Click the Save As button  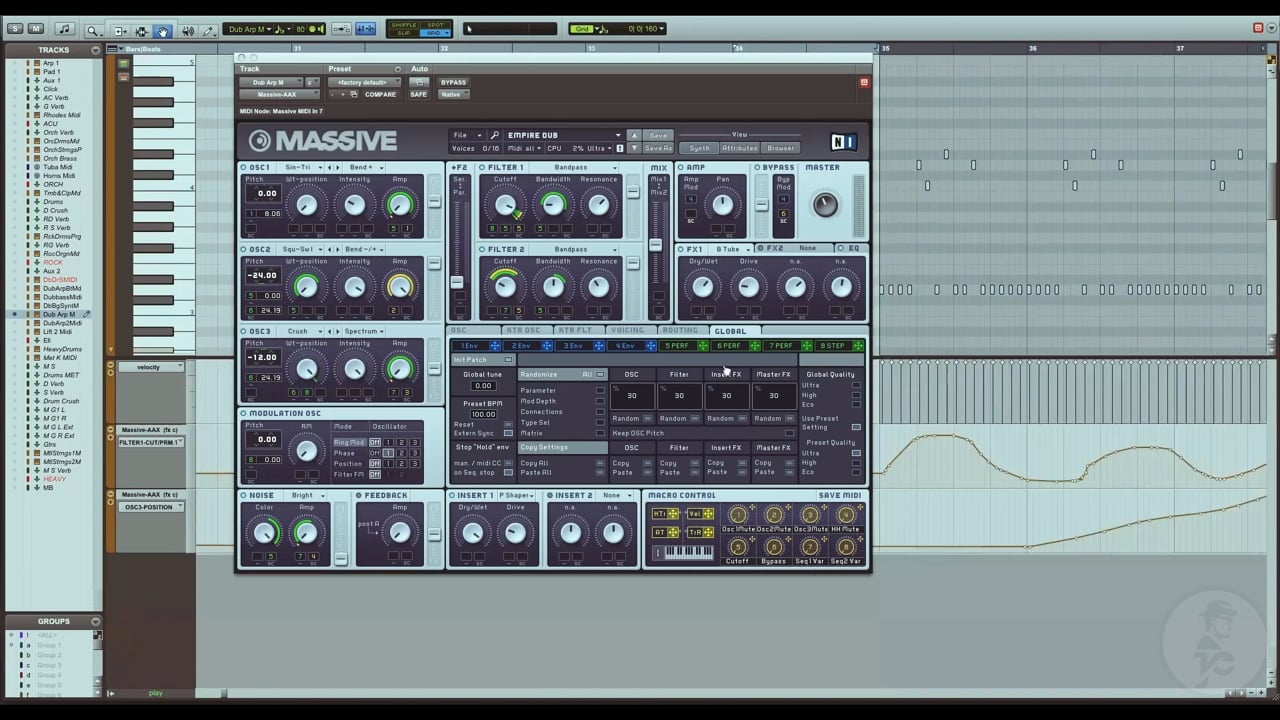(x=658, y=148)
